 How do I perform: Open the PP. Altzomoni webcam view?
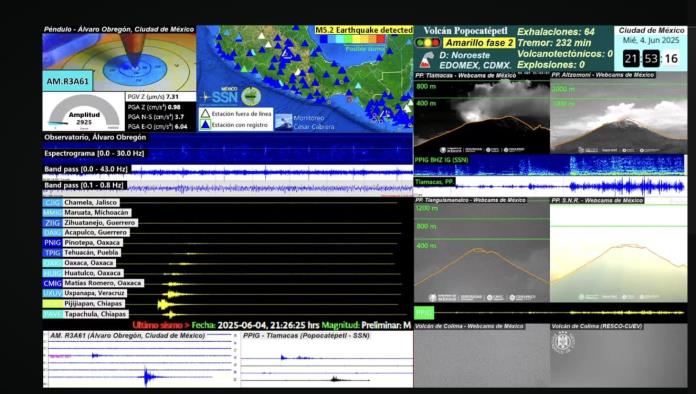tap(619, 113)
